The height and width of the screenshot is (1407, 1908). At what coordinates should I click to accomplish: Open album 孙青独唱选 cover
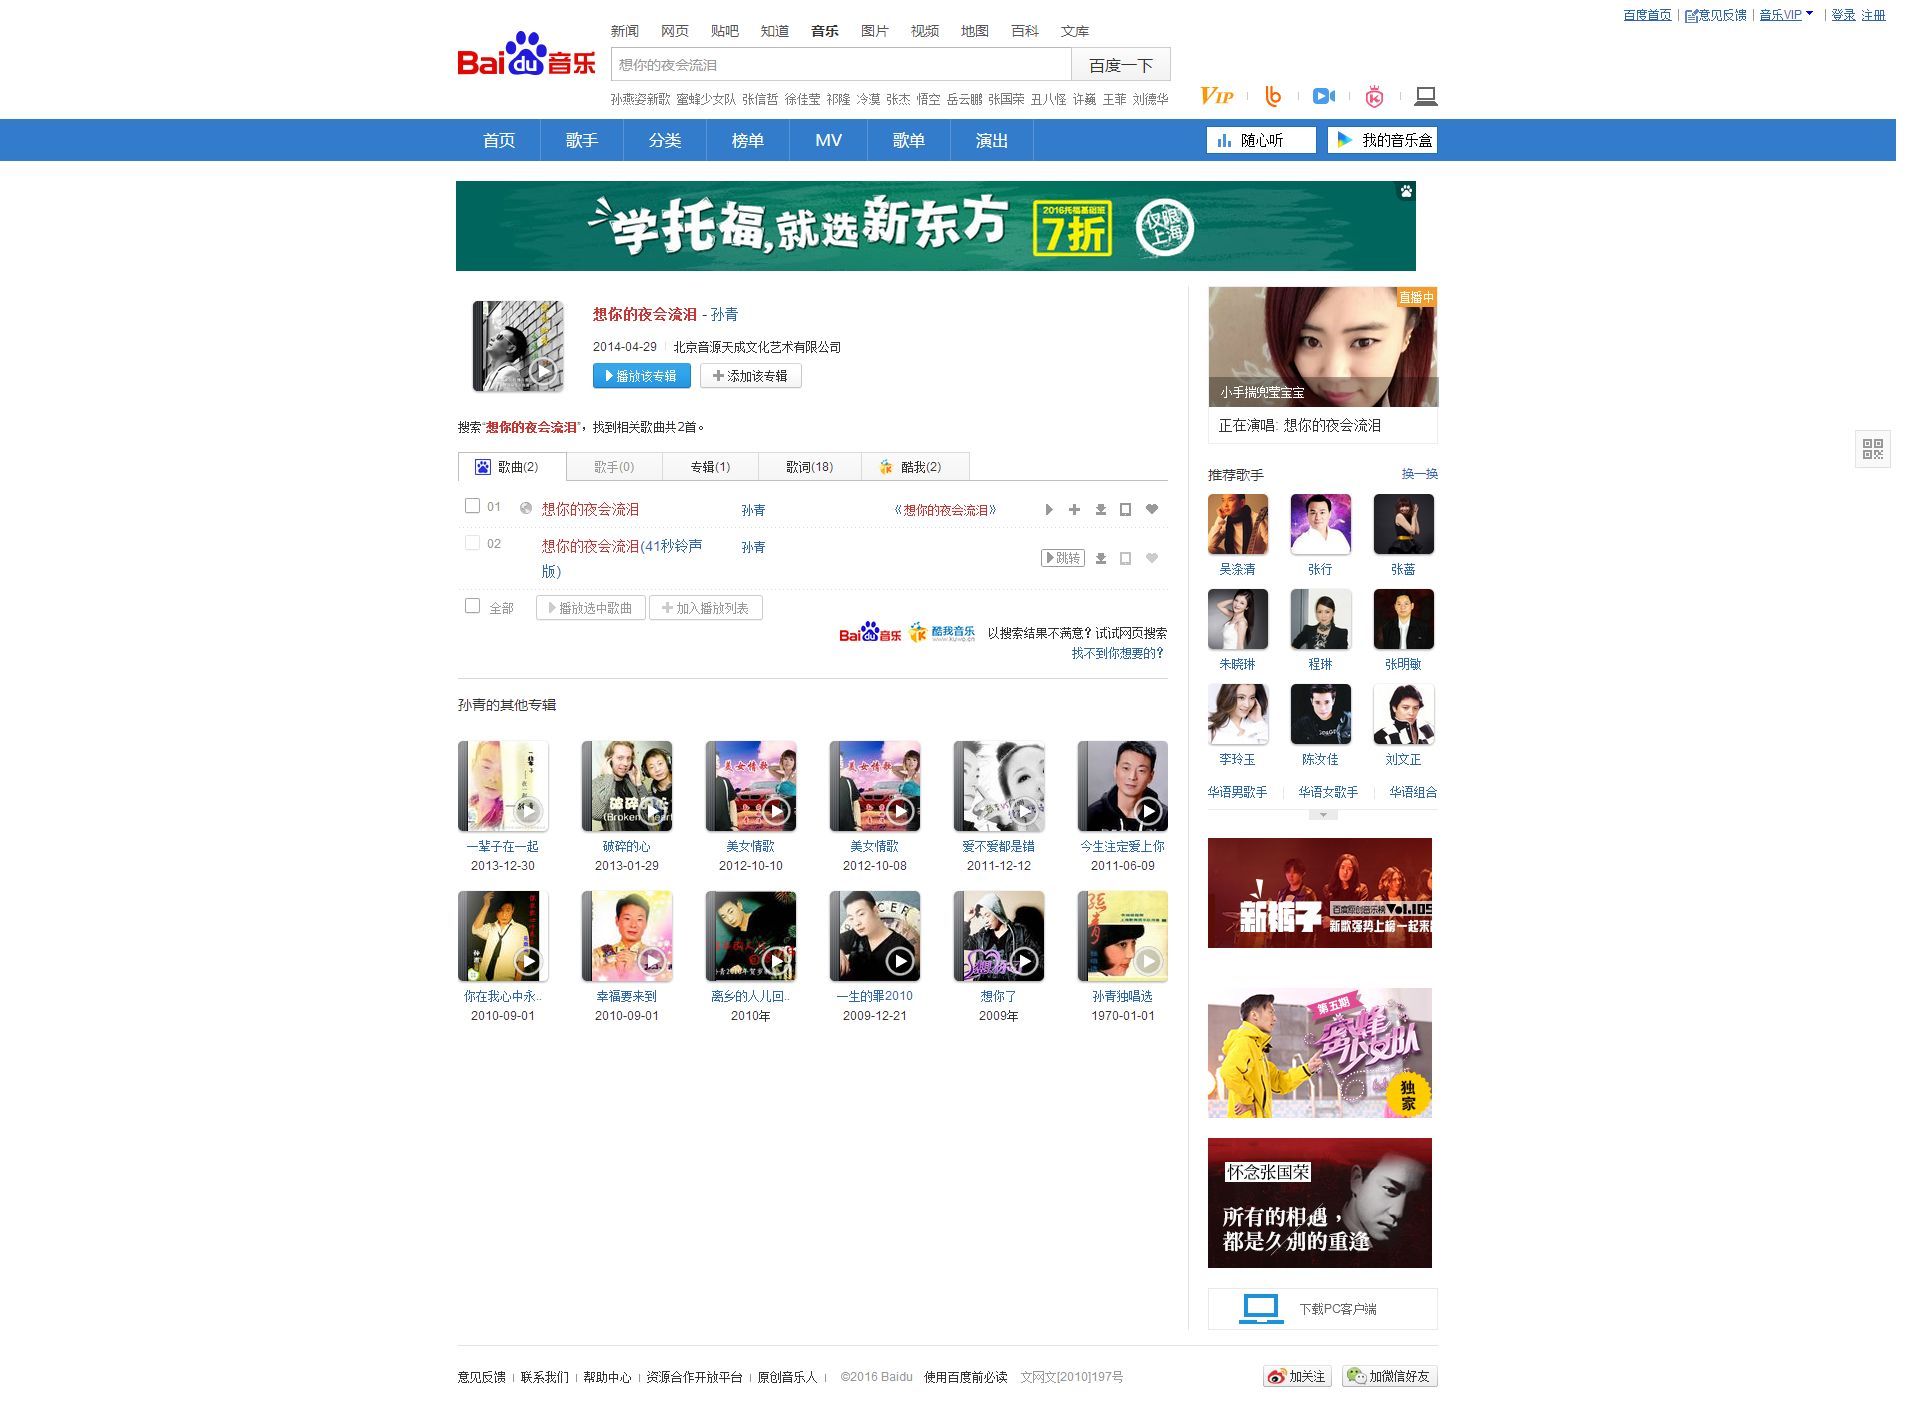coord(1123,936)
